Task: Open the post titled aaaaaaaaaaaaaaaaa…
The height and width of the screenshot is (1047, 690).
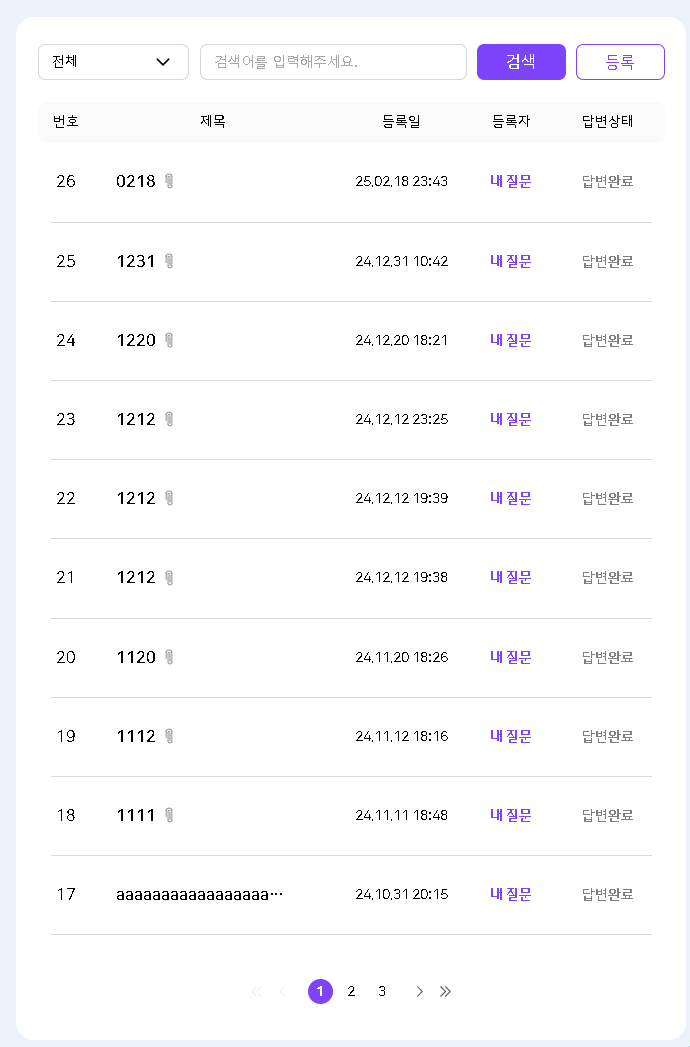Action: [199, 894]
